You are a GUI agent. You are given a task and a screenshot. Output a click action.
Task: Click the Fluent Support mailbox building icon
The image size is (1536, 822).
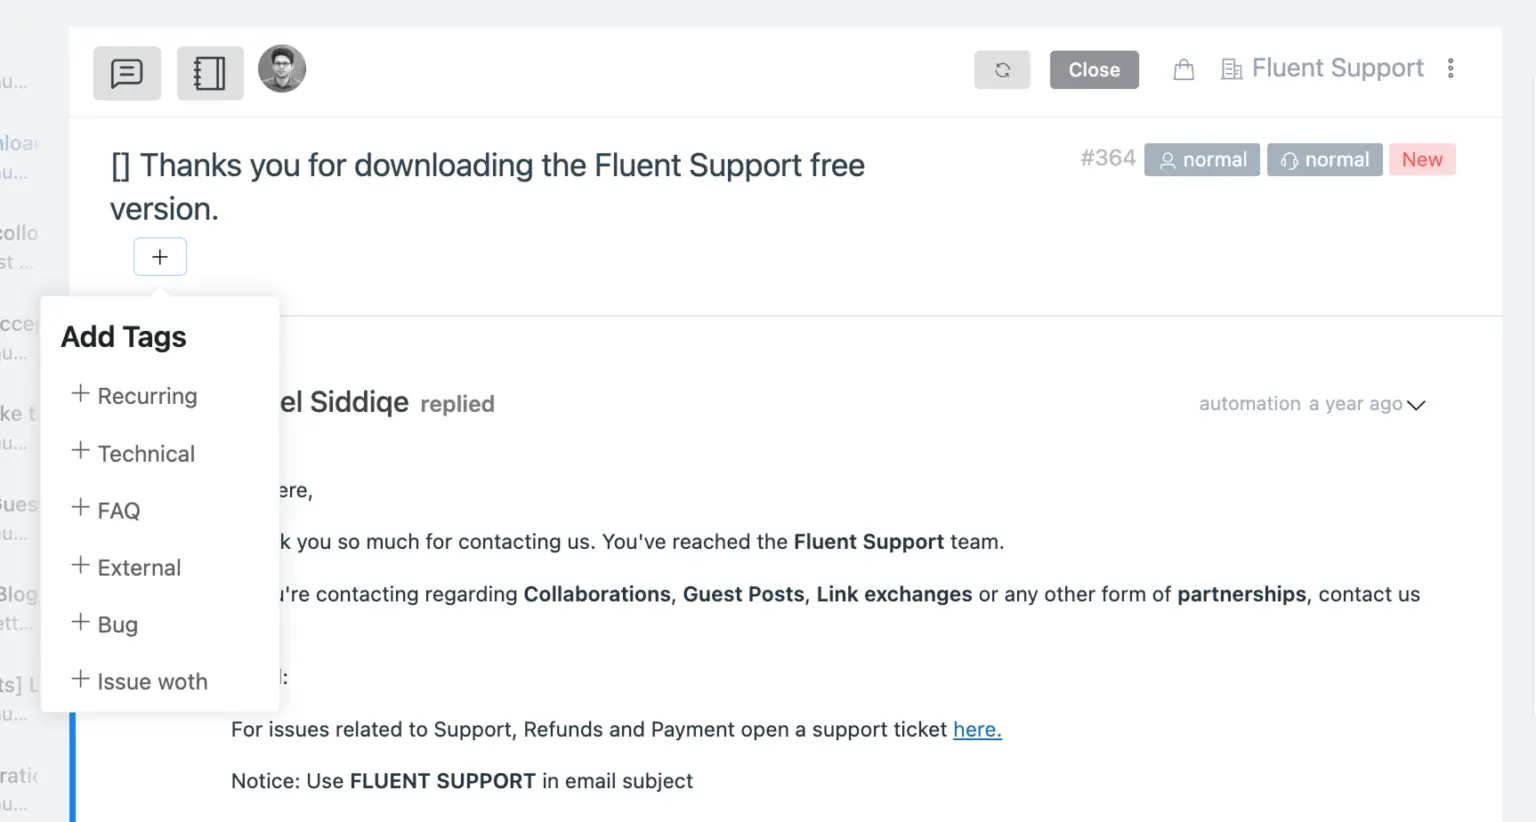tap(1232, 69)
